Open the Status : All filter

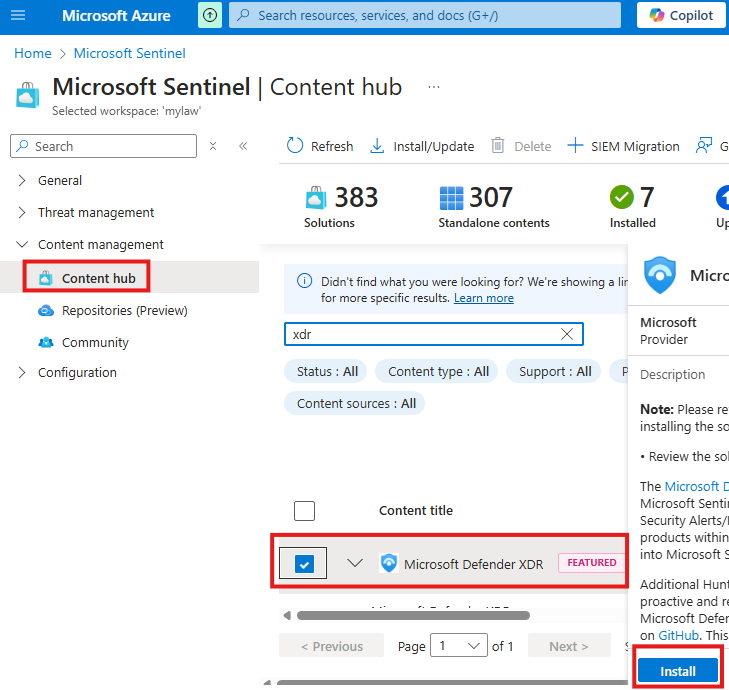pyautogui.click(x=325, y=372)
